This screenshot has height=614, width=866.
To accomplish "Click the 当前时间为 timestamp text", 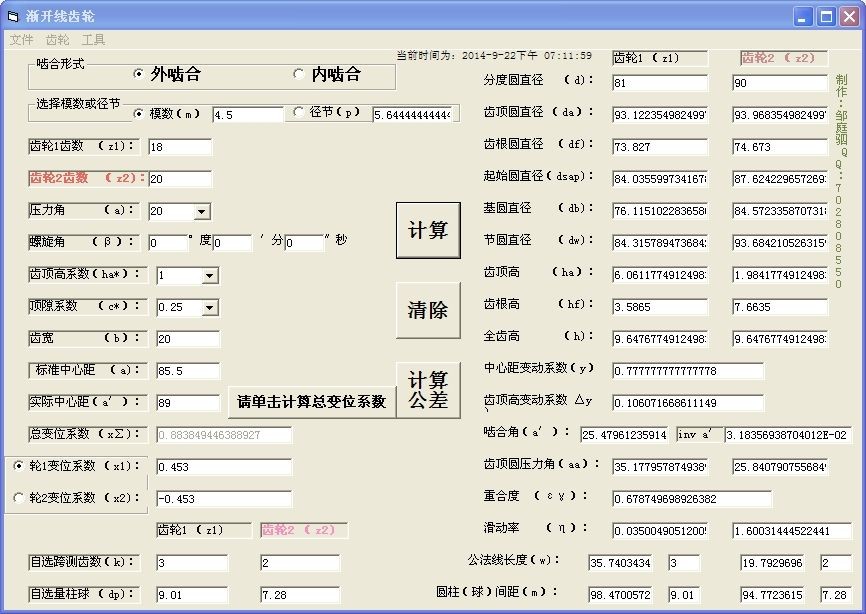I will (x=494, y=55).
